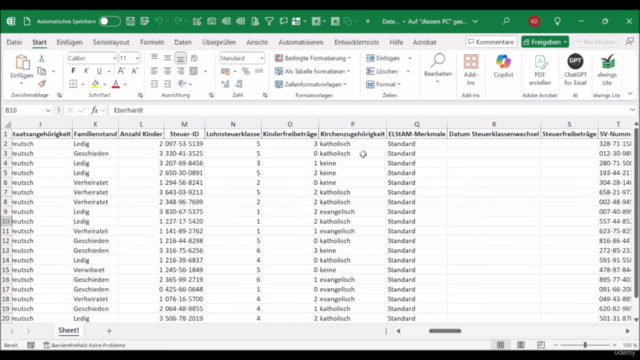The width and height of the screenshot is (640, 360).
Task: Click the Einfügen paste clipboard icon
Action: pyautogui.click(x=22, y=62)
